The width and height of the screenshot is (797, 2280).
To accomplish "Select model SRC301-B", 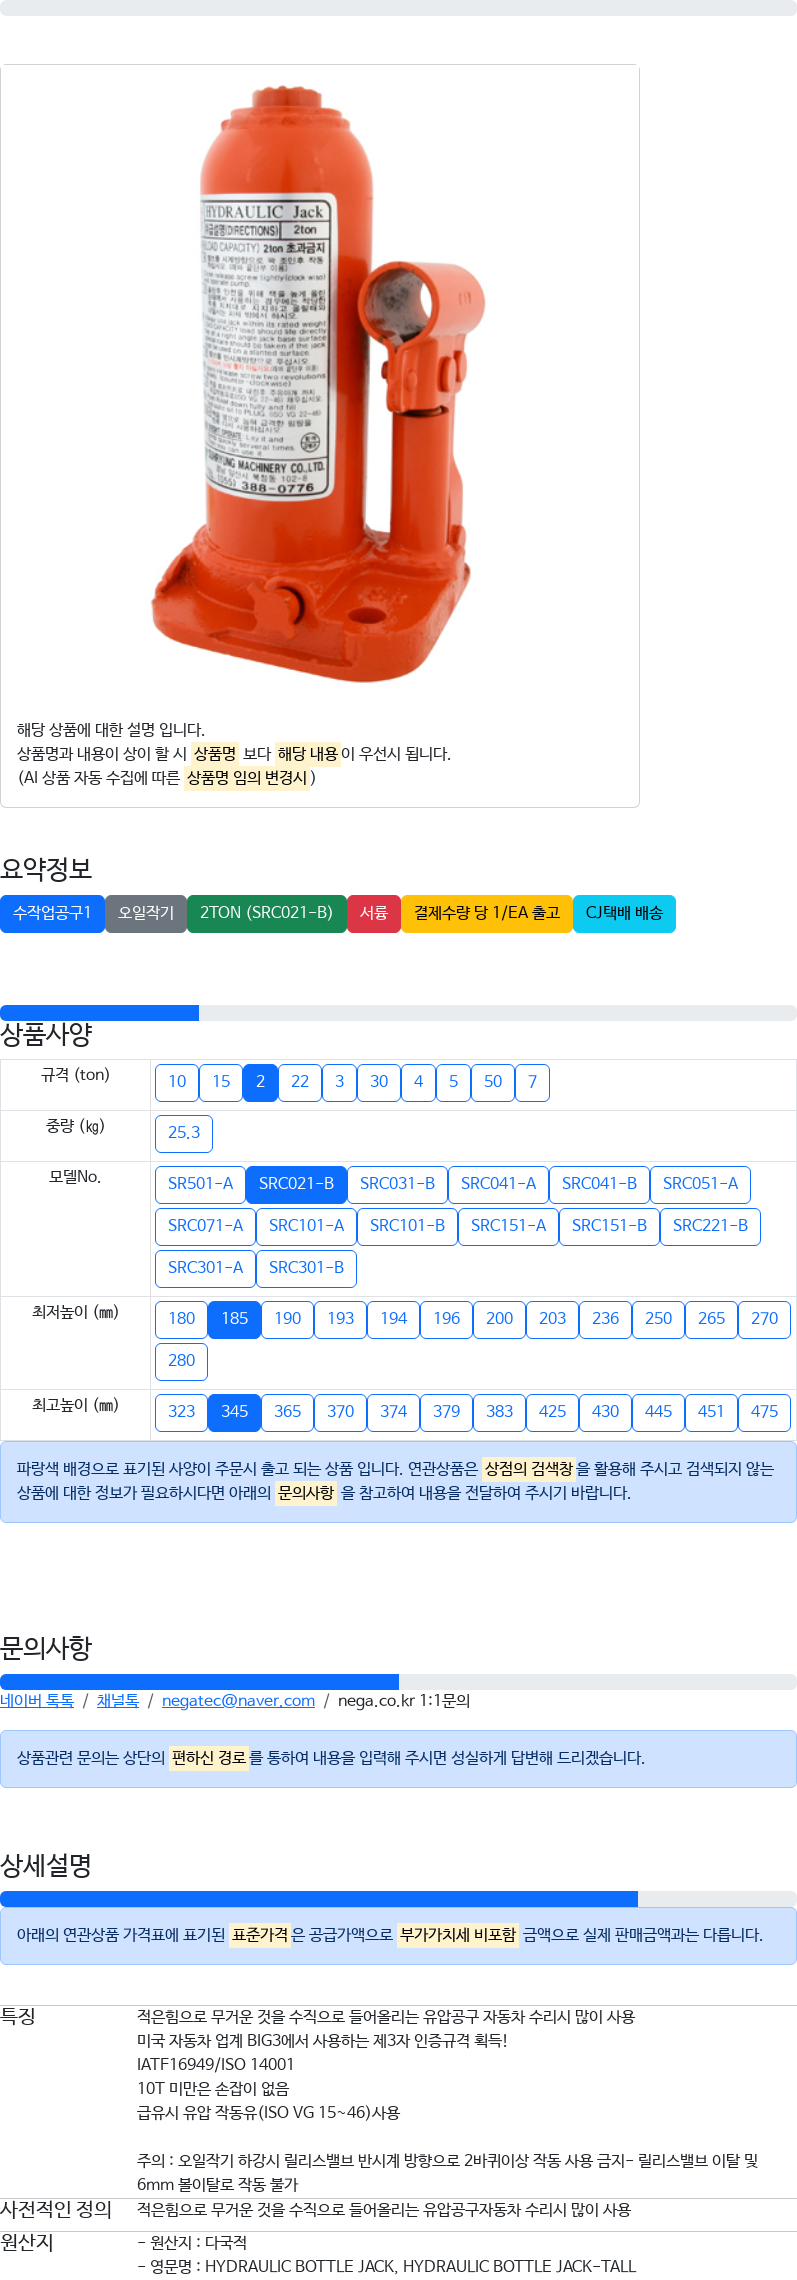I will pyautogui.click(x=306, y=1268).
